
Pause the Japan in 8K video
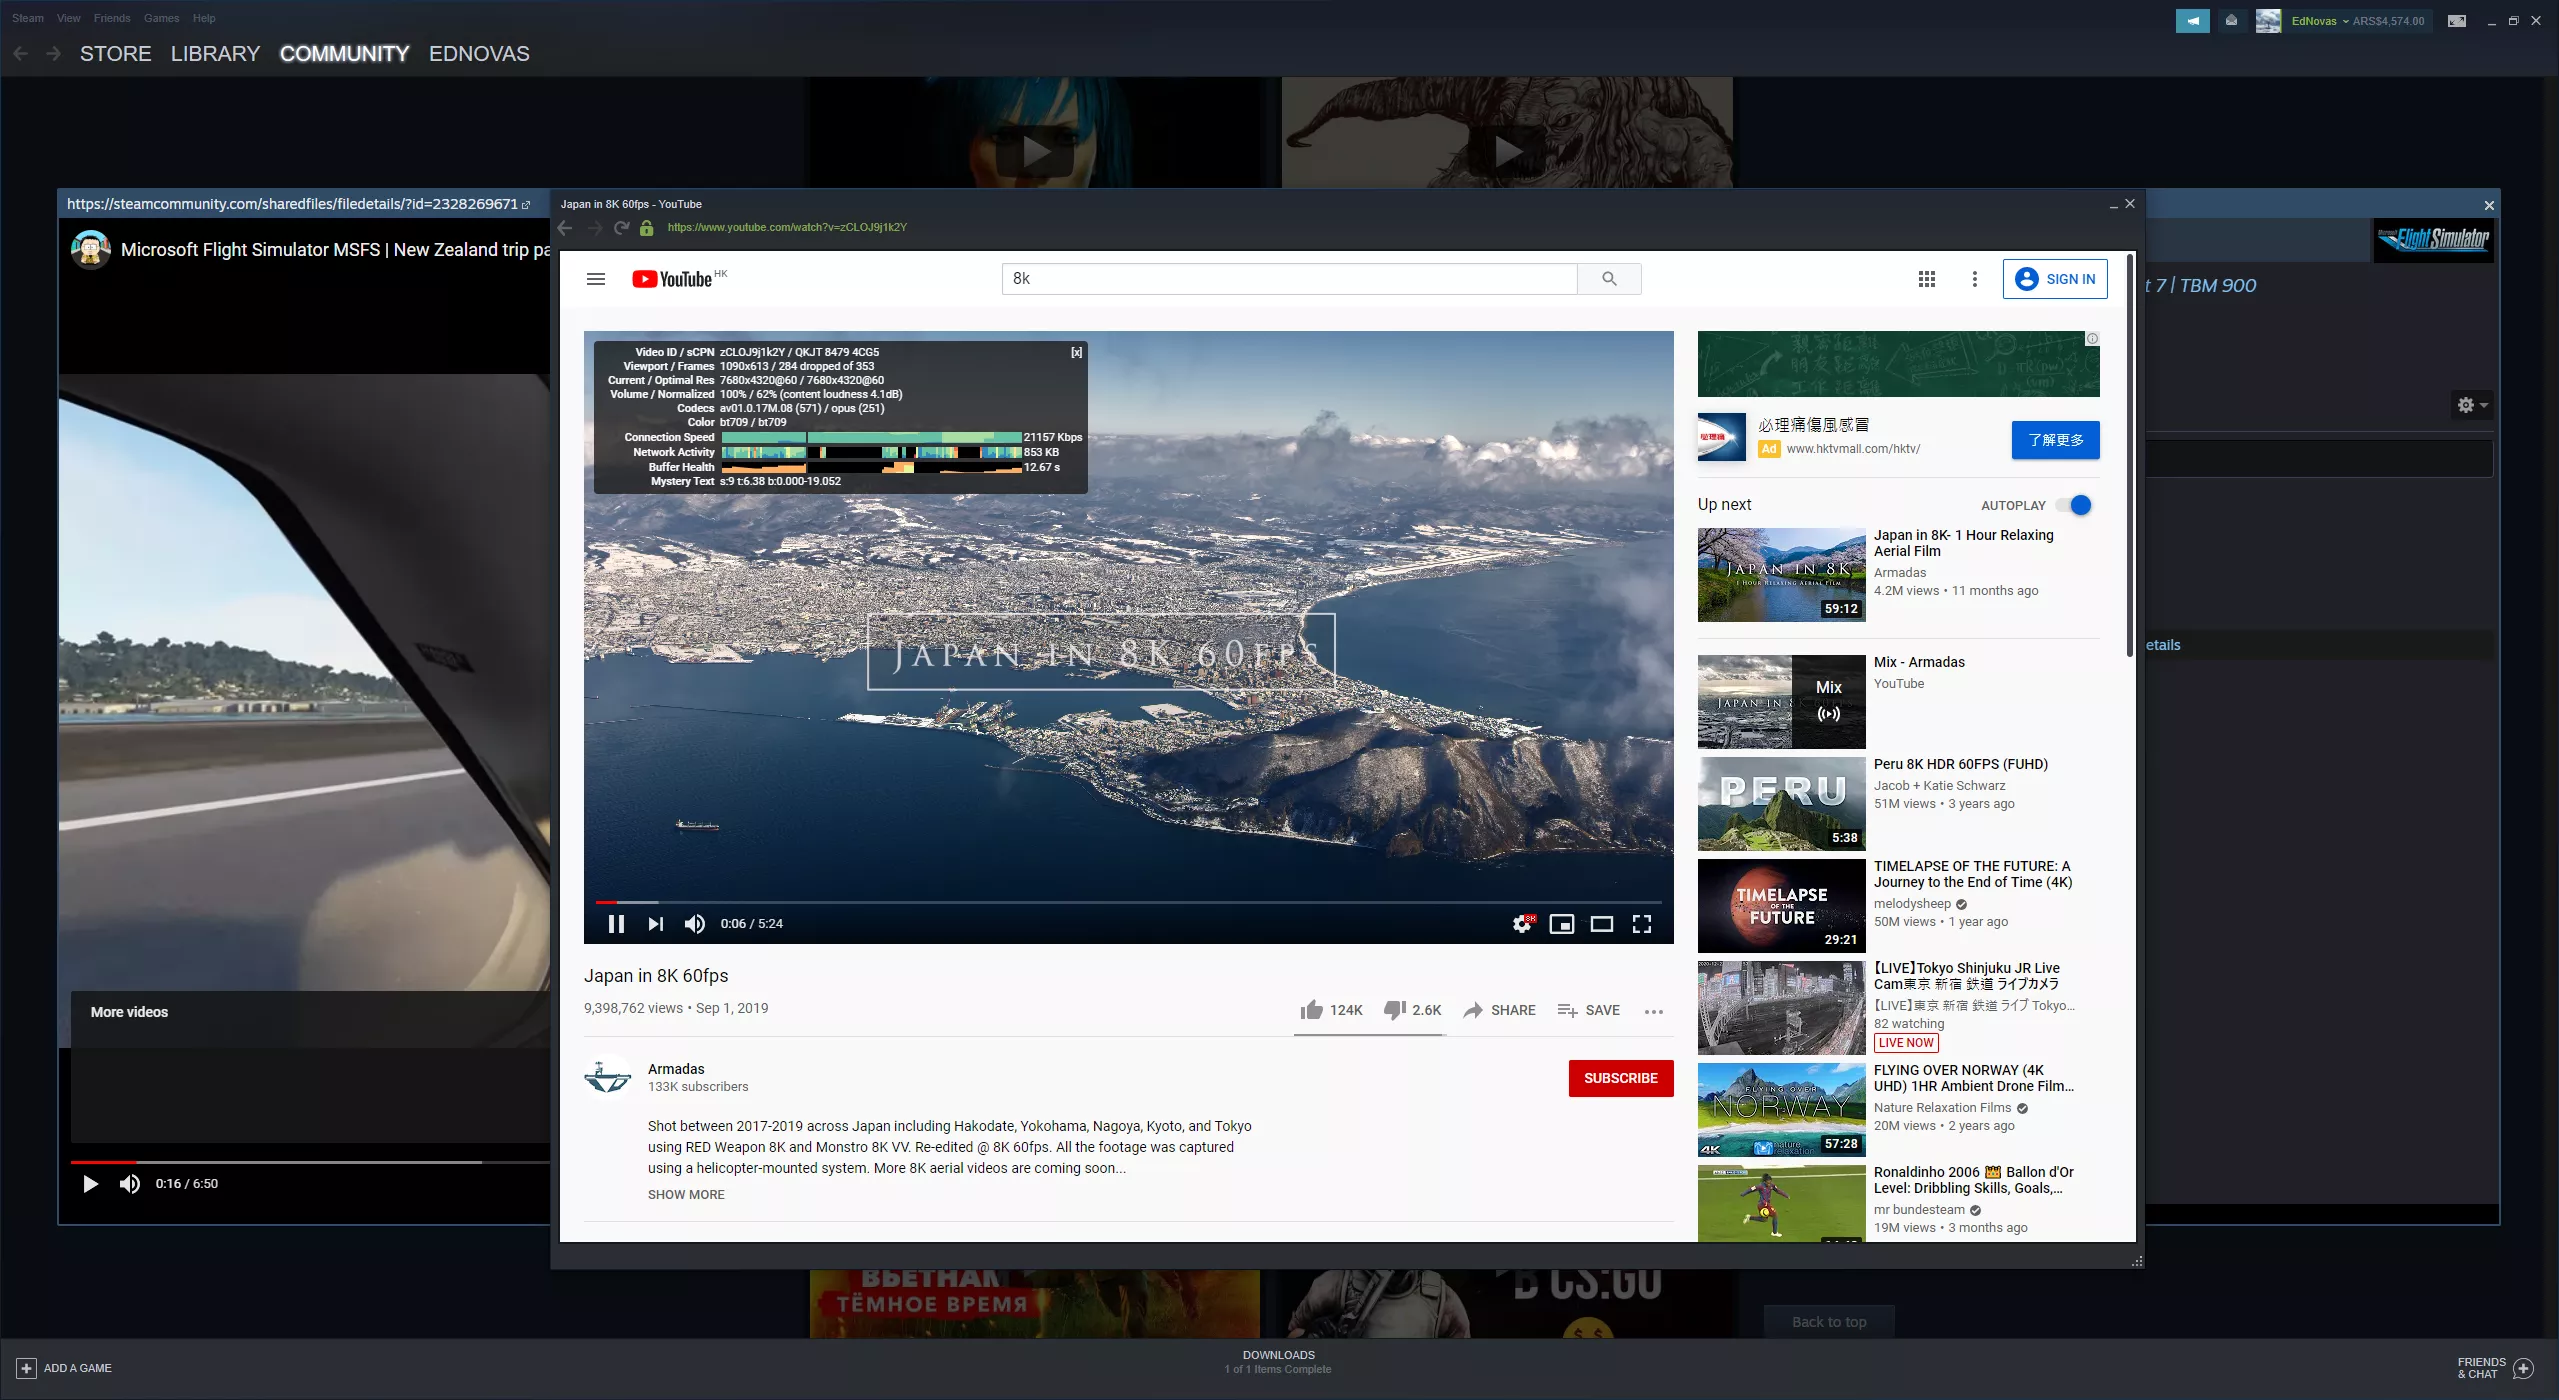click(616, 924)
